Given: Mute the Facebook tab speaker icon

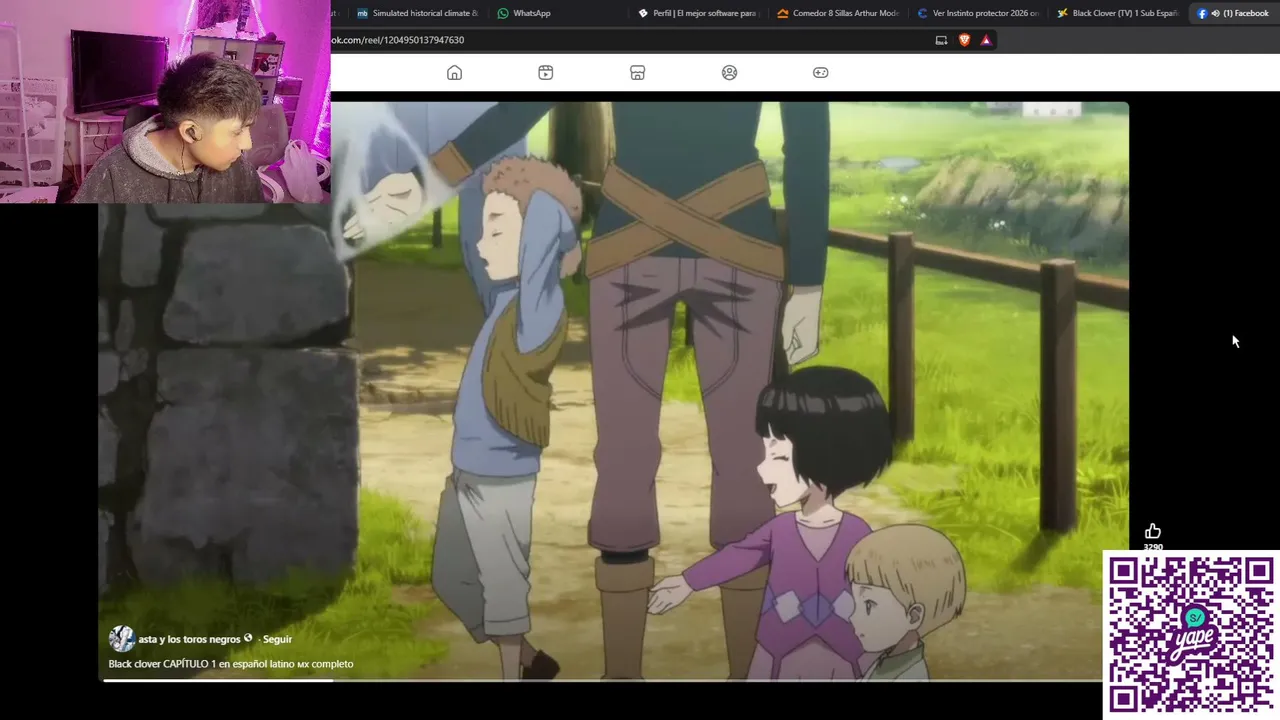Looking at the screenshot, I should [1214, 13].
